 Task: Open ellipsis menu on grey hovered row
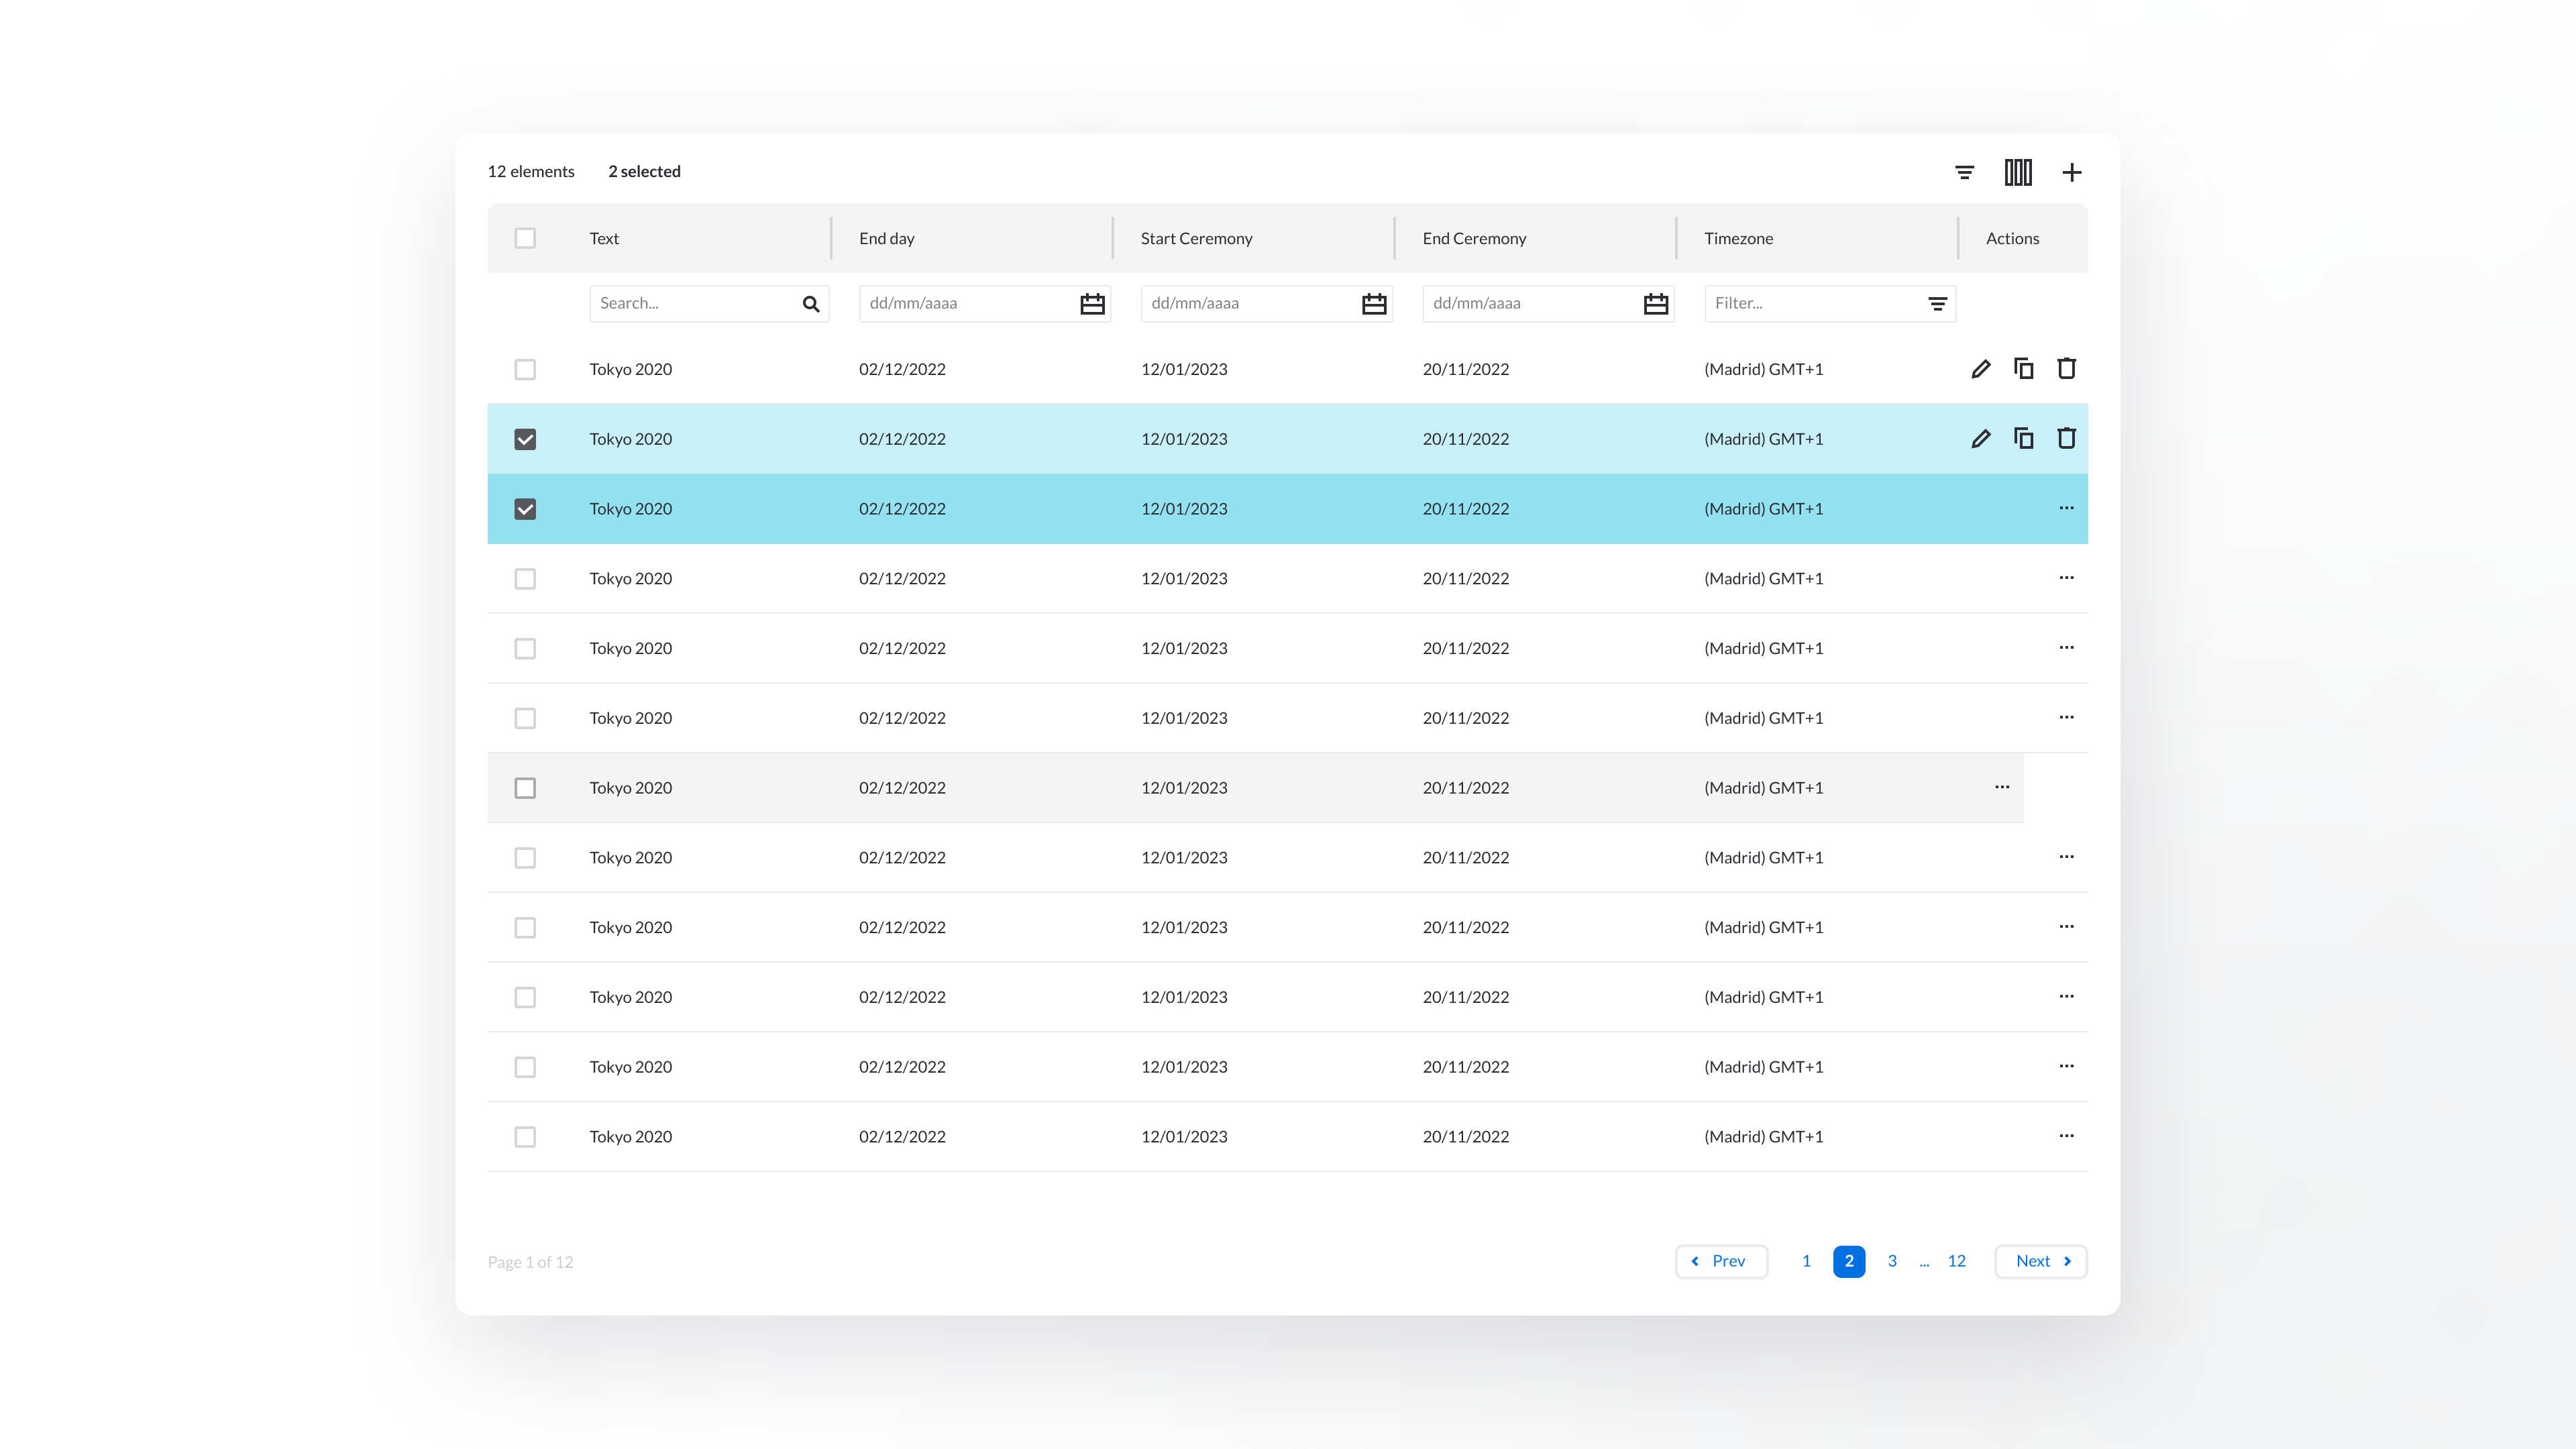(2002, 787)
